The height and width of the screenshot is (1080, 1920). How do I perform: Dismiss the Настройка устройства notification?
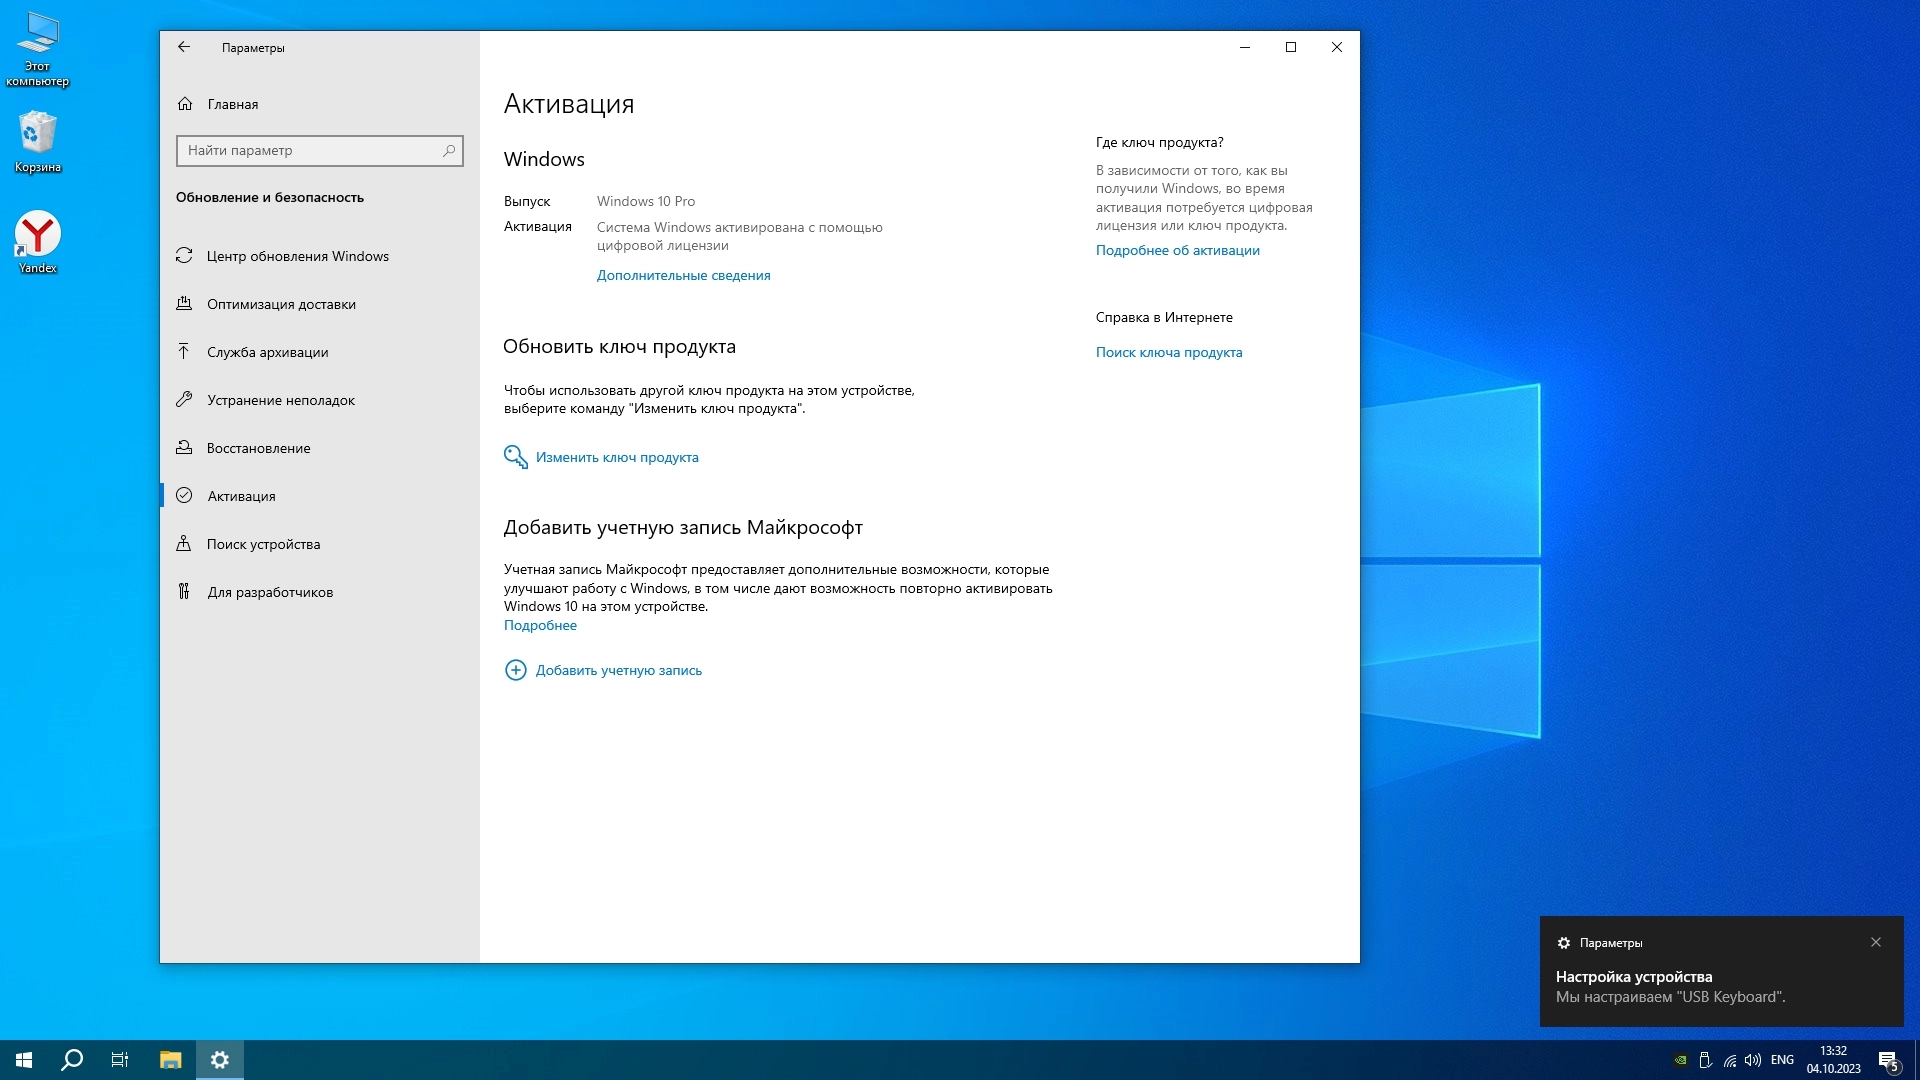click(x=1876, y=942)
